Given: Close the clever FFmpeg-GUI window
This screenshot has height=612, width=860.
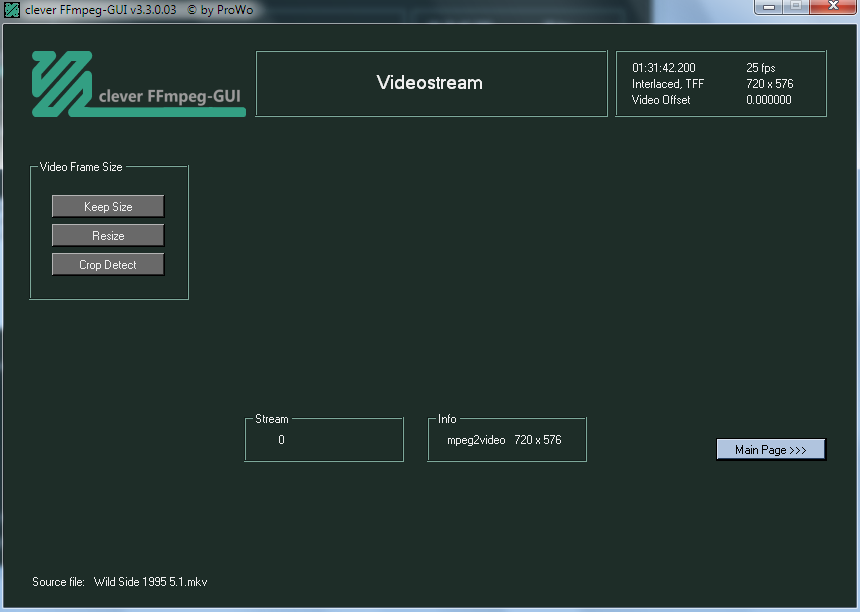Looking at the screenshot, I should click(x=833, y=7).
